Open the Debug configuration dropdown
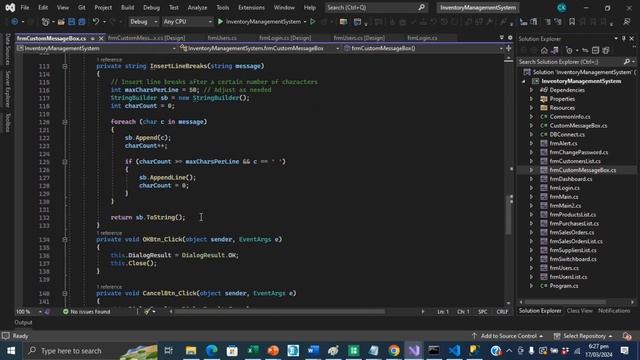 pos(144,22)
